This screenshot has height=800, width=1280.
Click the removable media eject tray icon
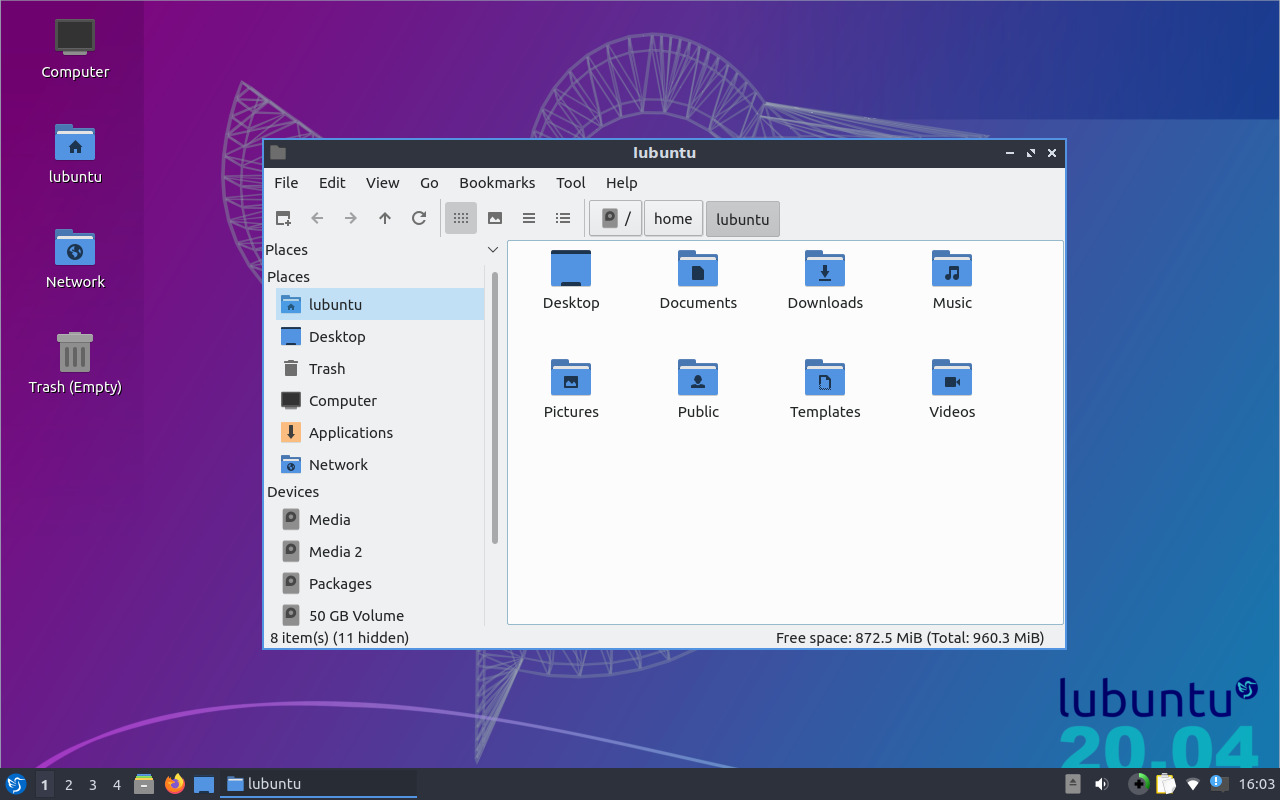coord(1073,784)
